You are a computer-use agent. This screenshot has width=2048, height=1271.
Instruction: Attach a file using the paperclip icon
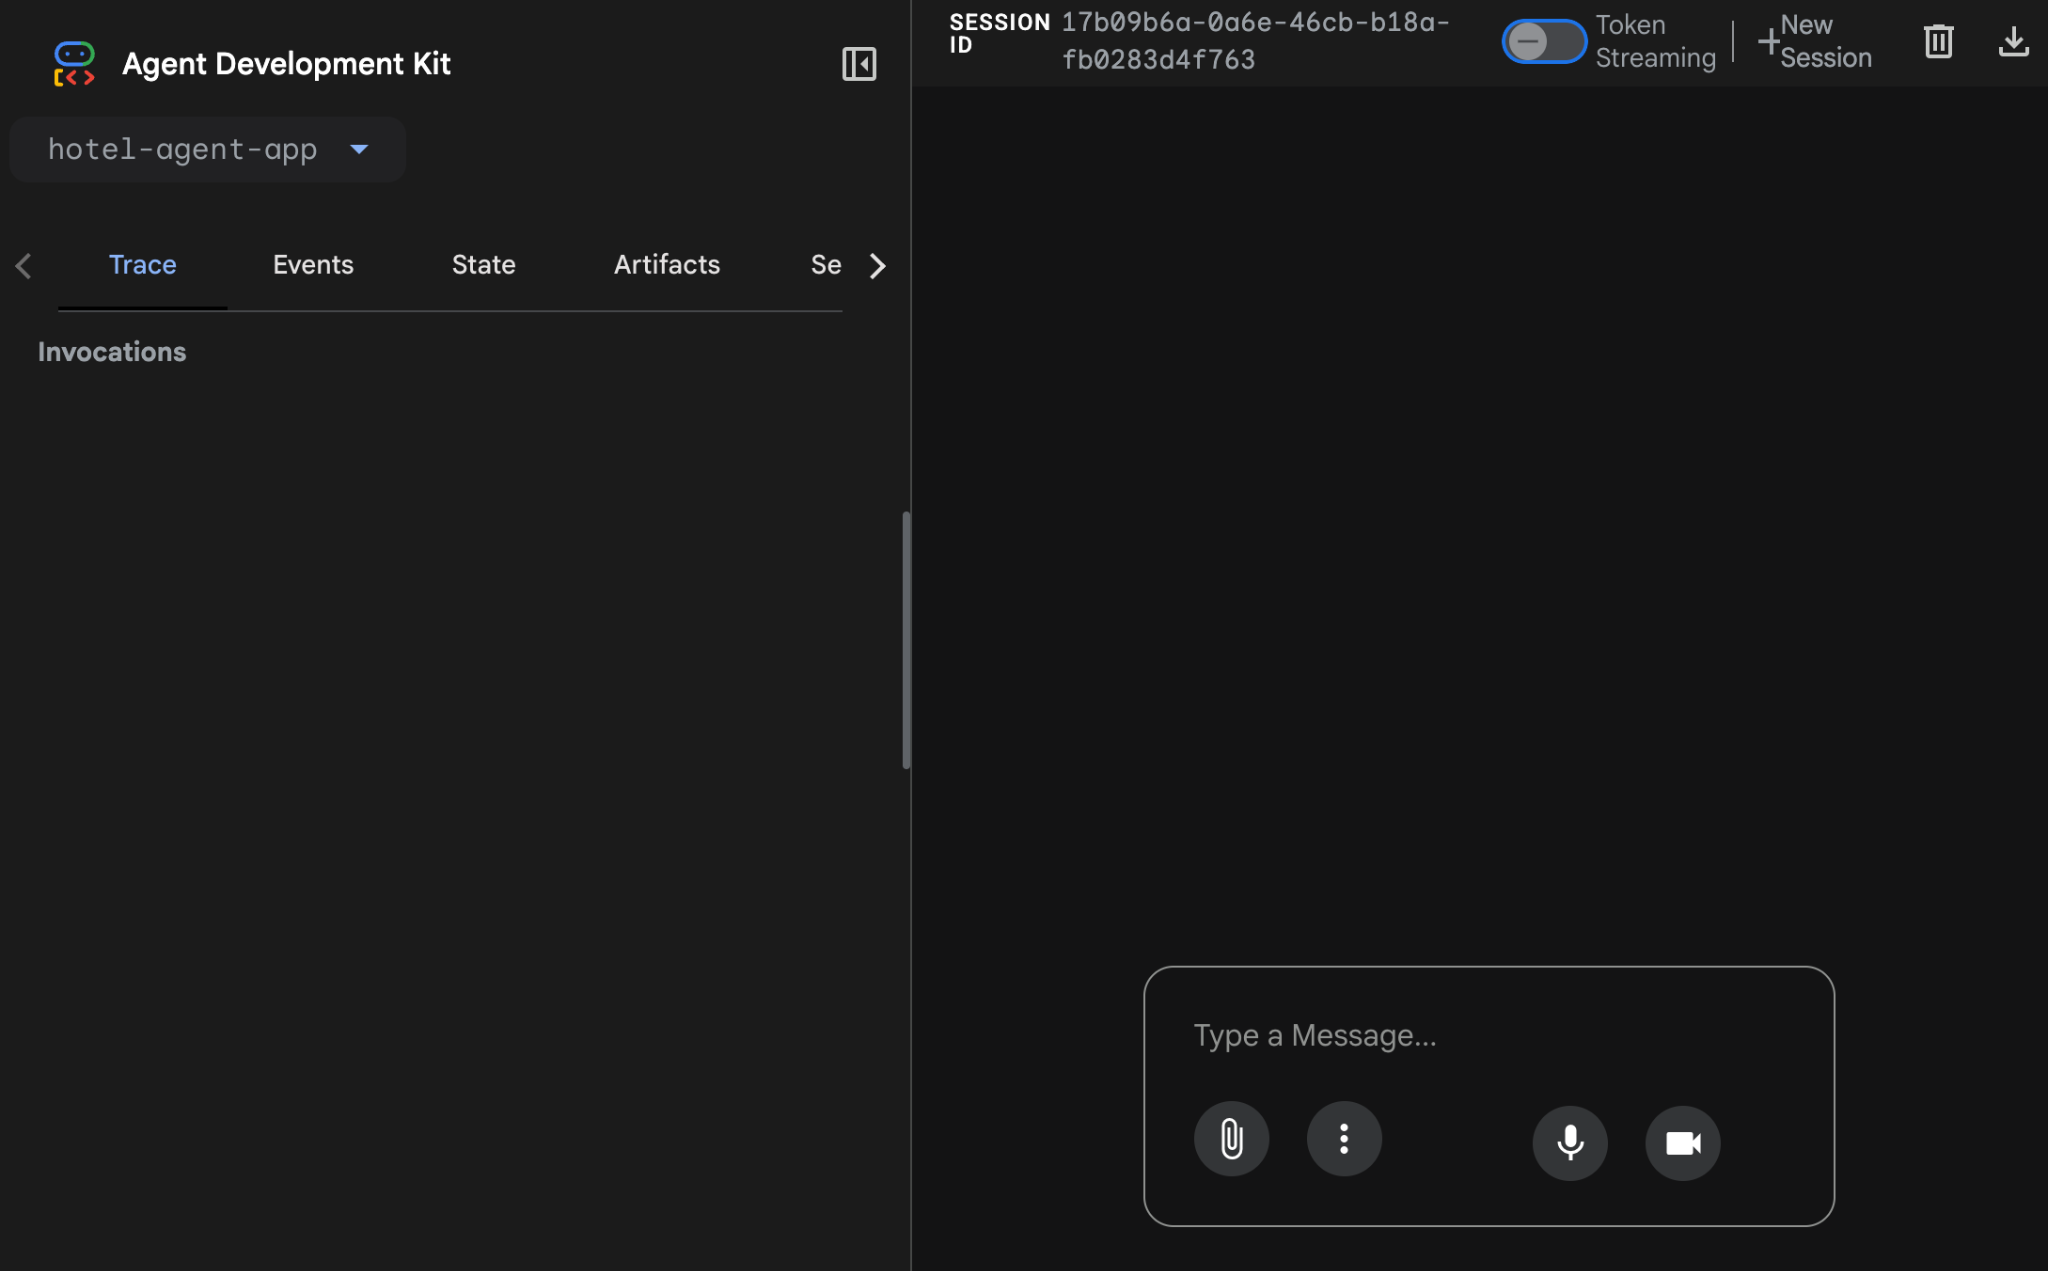(x=1231, y=1139)
